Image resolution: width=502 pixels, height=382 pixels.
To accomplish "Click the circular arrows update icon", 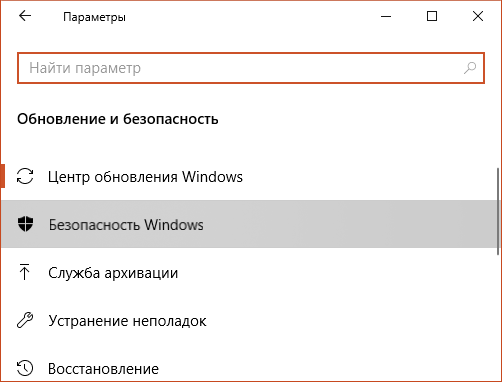I will [x=25, y=176].
